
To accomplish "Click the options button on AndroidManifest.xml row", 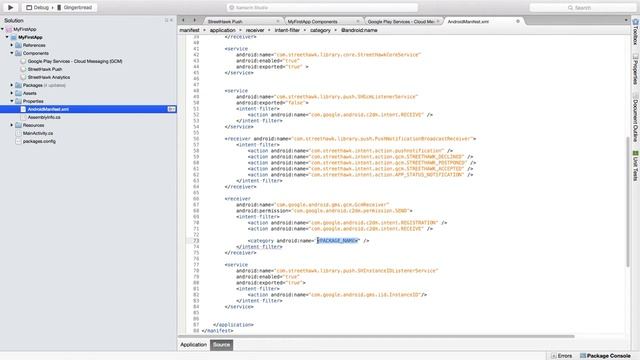I will [x=171, y=109].
